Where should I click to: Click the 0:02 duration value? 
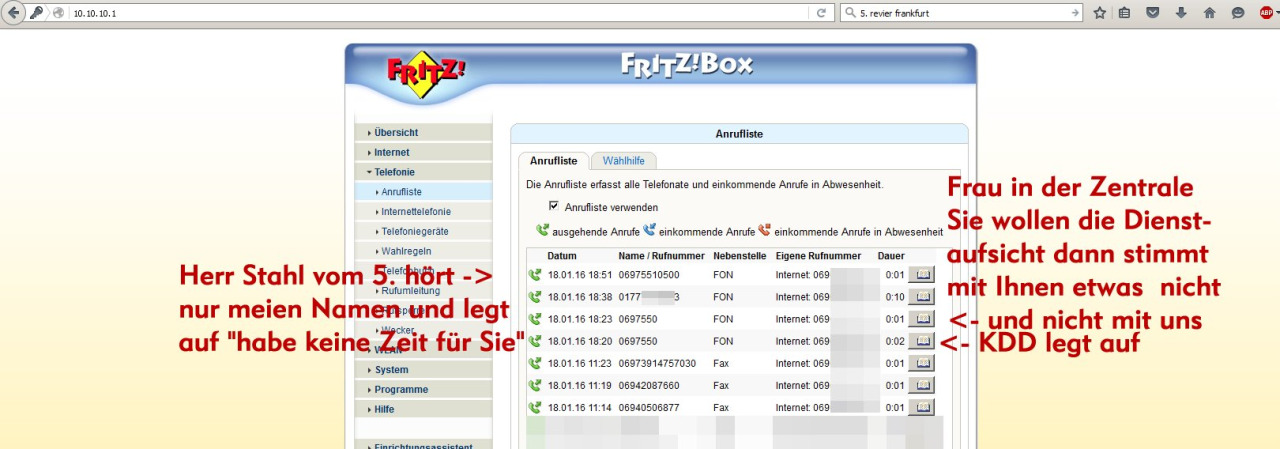[894, 341]
